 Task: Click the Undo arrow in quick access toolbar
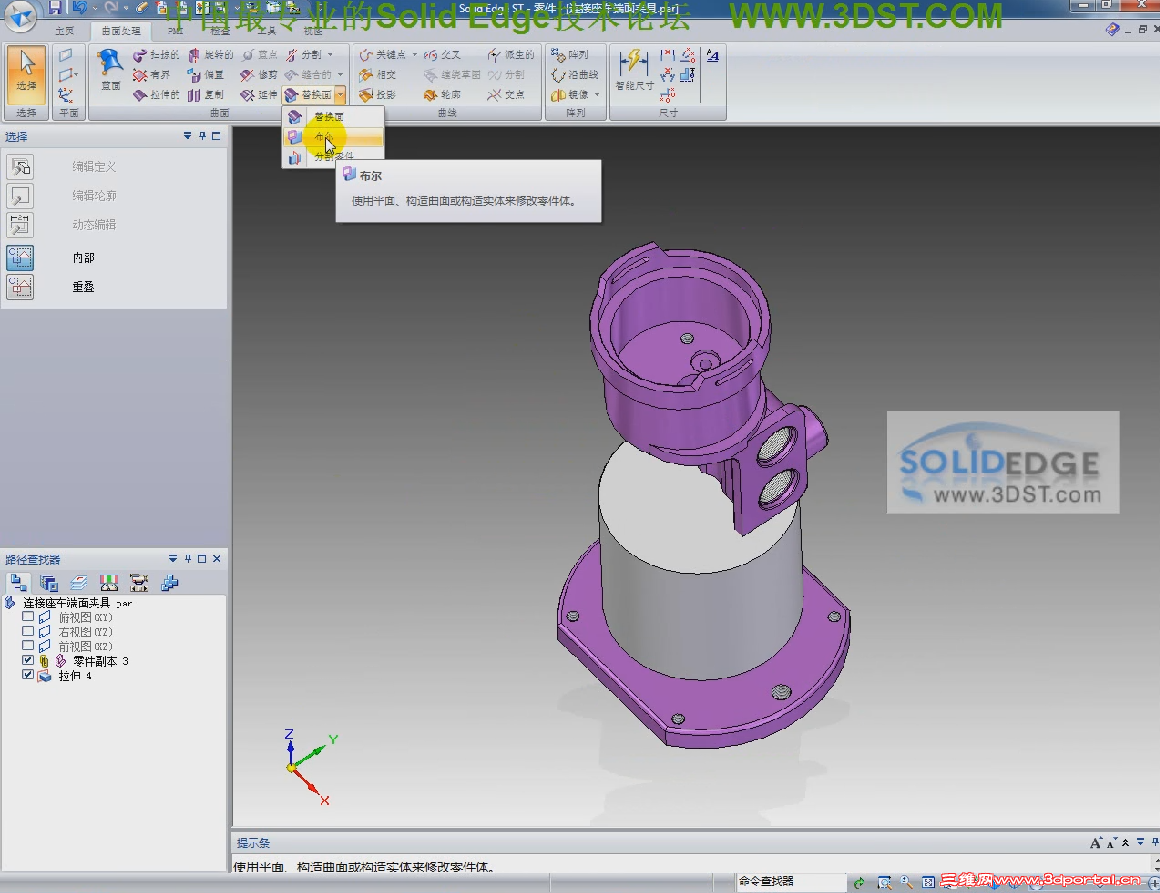point(79,8)
